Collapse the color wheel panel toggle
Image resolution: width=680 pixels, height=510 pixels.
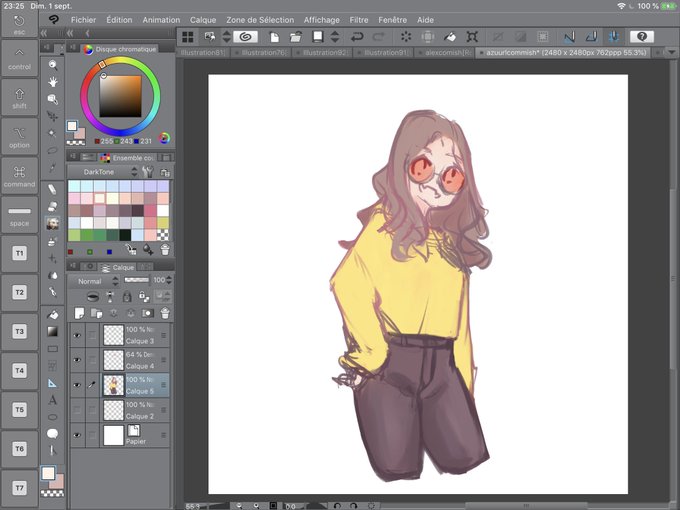[72, 48]
